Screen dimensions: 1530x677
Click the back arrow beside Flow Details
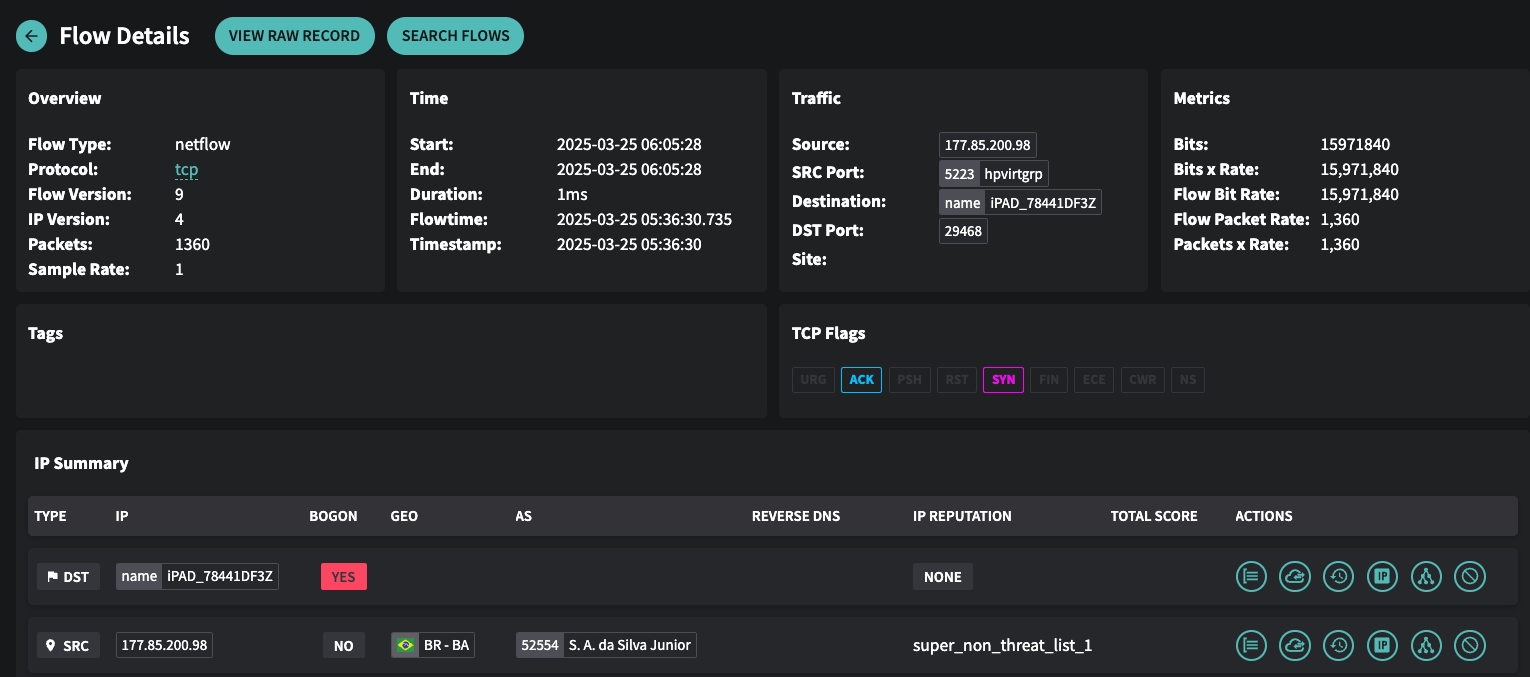click(x=32, y=36)
